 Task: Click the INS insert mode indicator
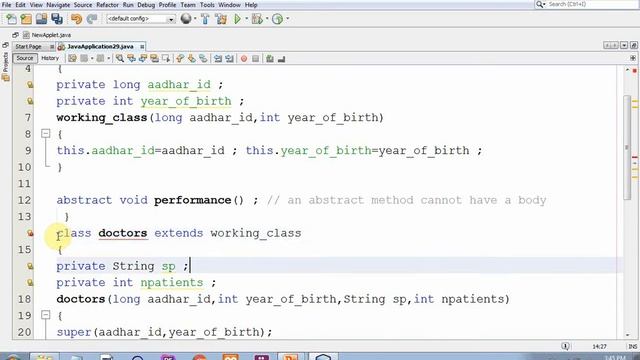point(632,347)
